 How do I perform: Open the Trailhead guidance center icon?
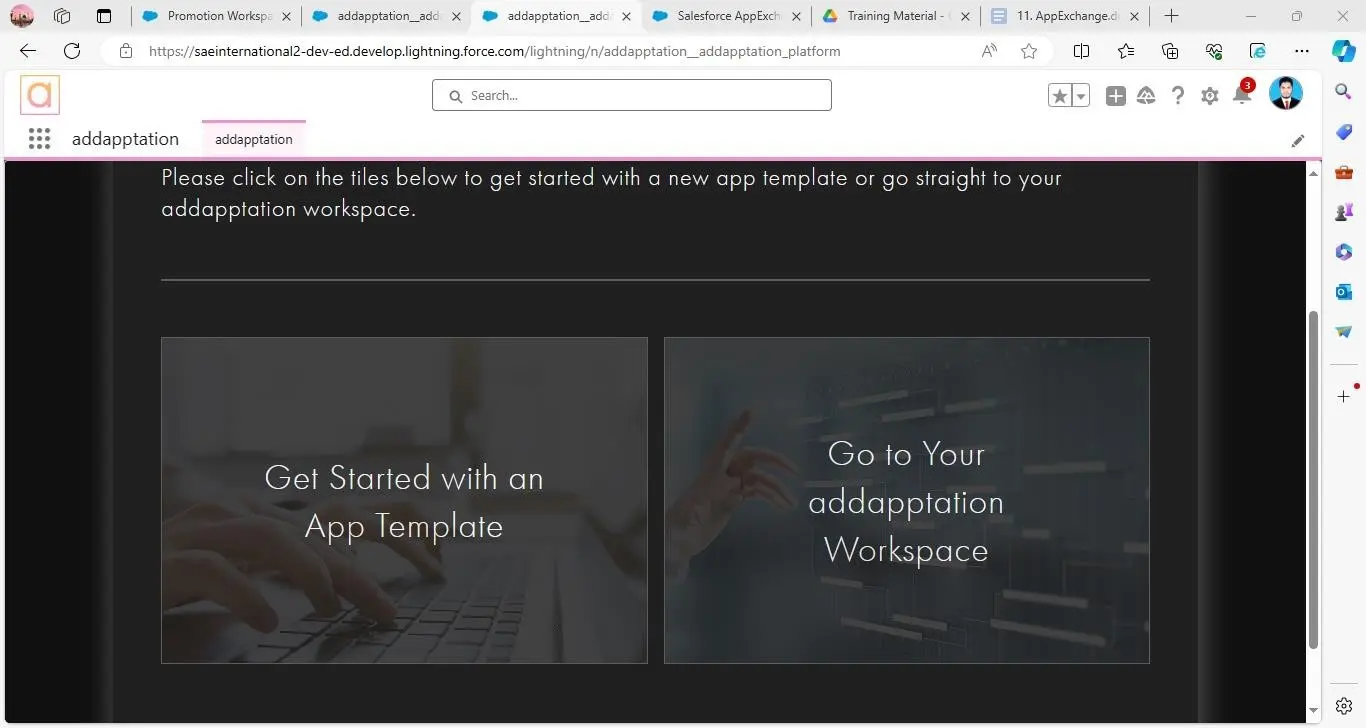[1147, 95]
